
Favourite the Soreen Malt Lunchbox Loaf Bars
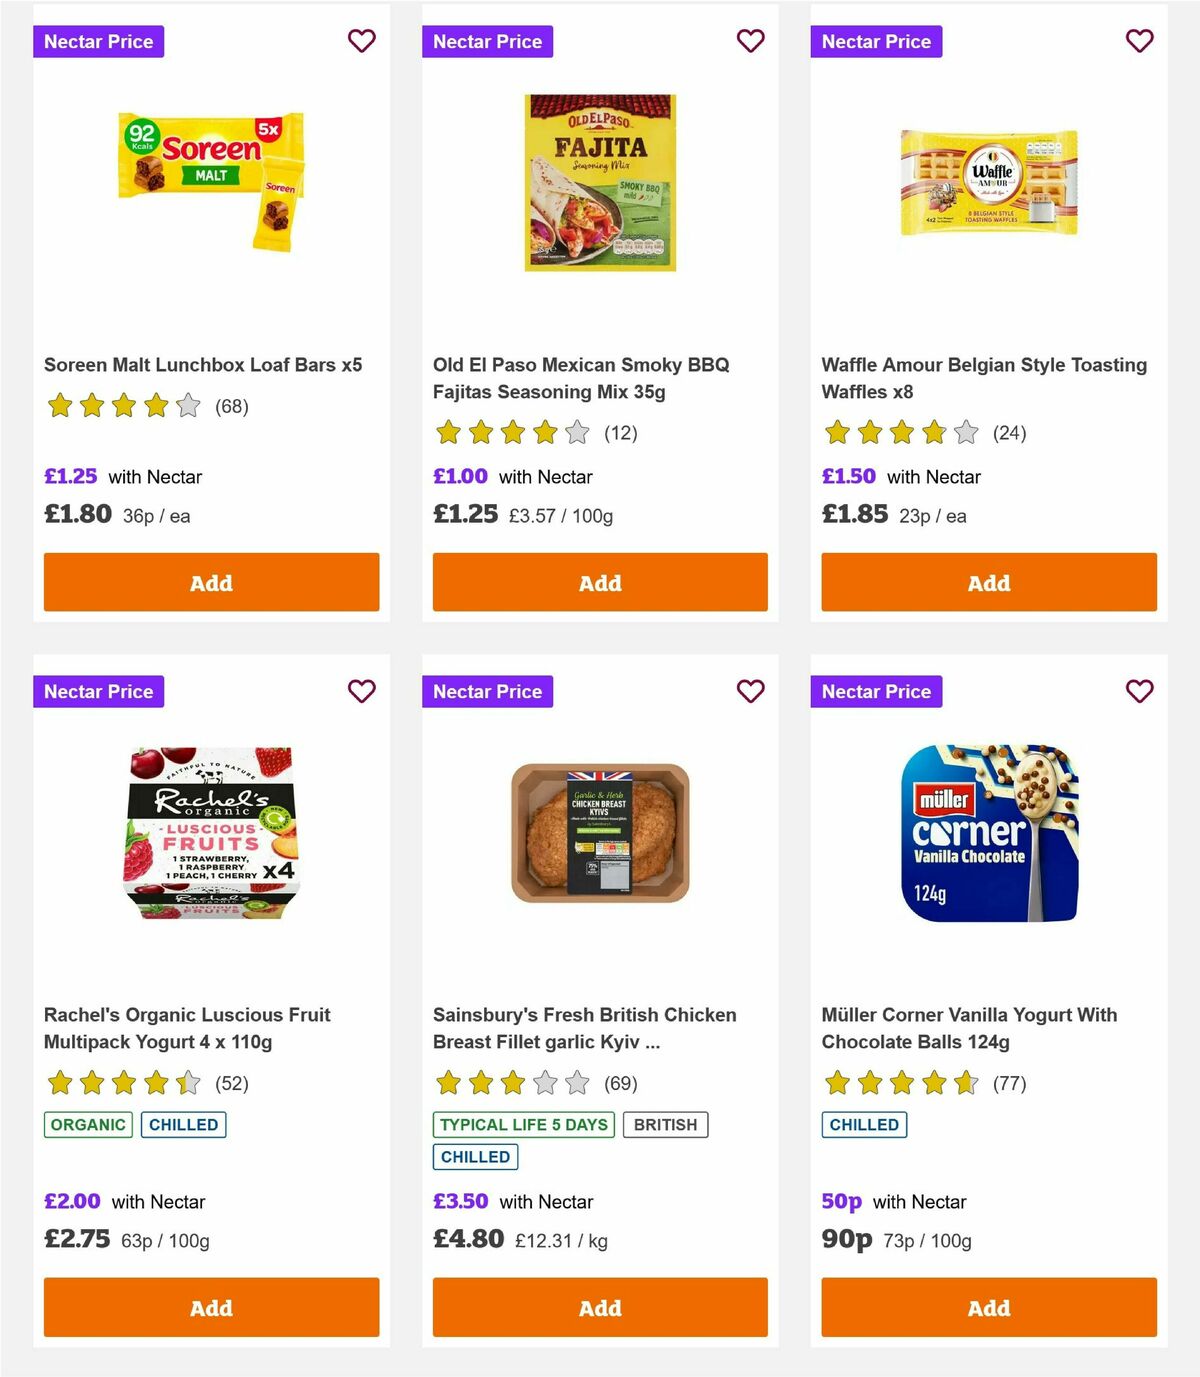[361, 41]
